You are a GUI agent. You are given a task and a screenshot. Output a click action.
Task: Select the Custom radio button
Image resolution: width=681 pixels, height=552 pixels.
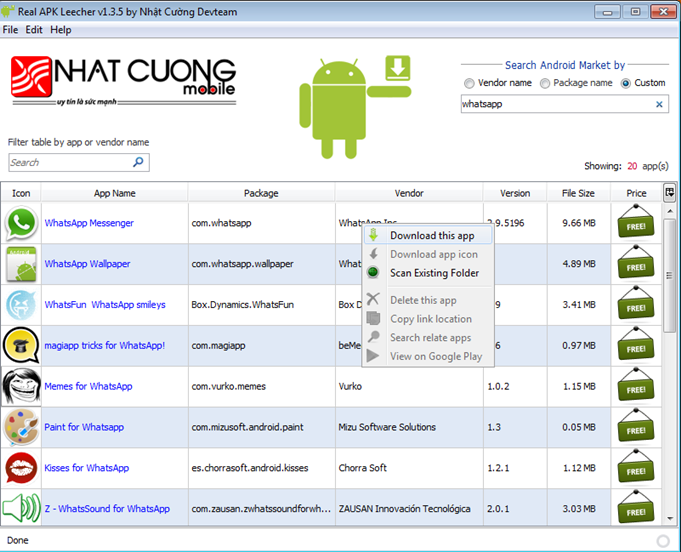tap(625, 83)
